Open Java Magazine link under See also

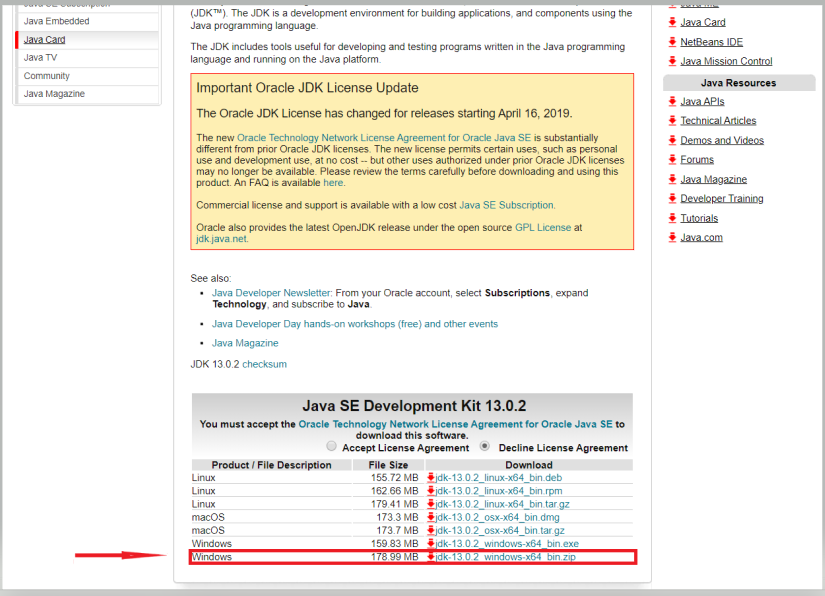[x=245, y=343]
